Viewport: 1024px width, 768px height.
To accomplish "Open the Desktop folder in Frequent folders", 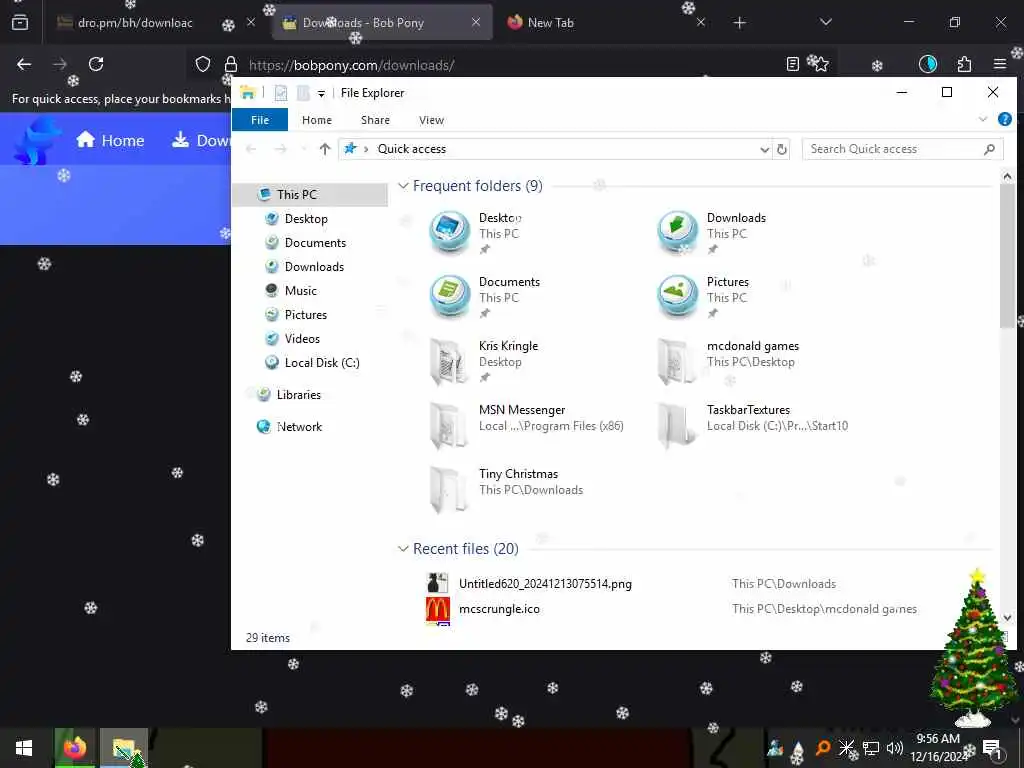I will click(x=477, y=232).
